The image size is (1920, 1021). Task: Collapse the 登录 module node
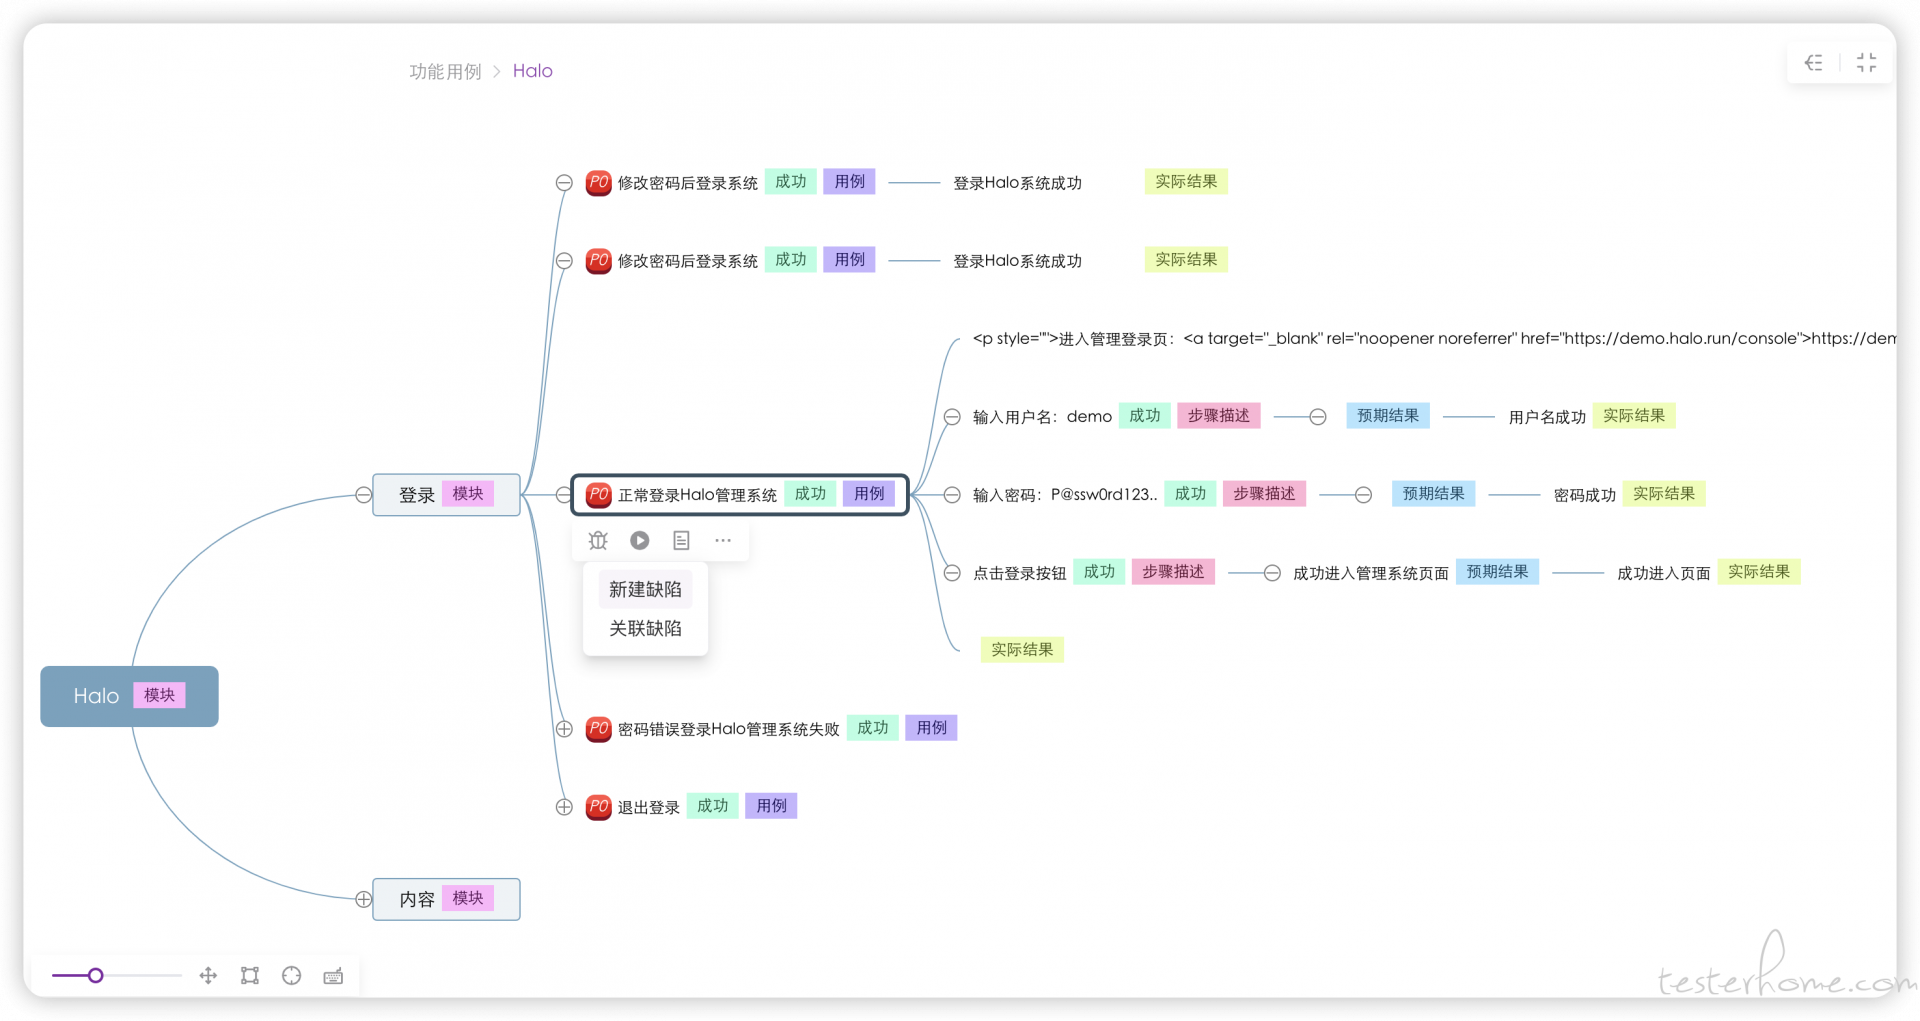(x=363, y=495)
